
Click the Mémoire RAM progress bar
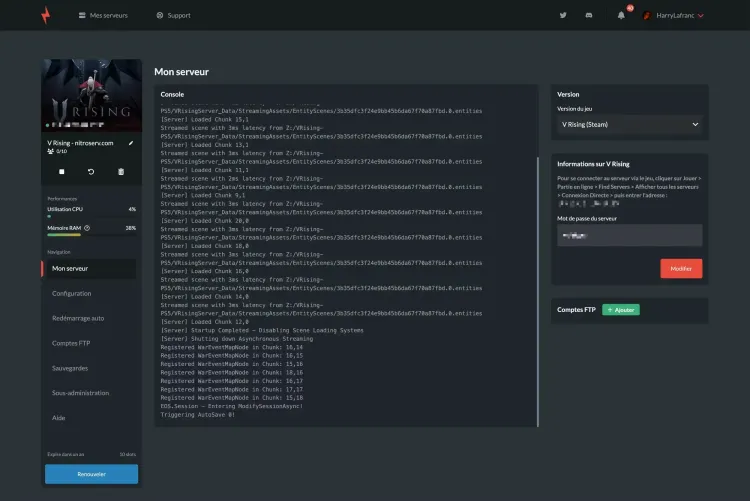click(91, 234)
